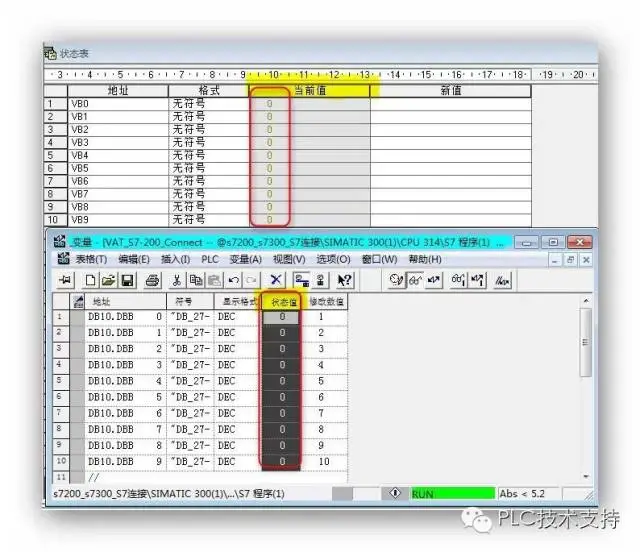Click the variable window title bar icon

click(60, 241)
